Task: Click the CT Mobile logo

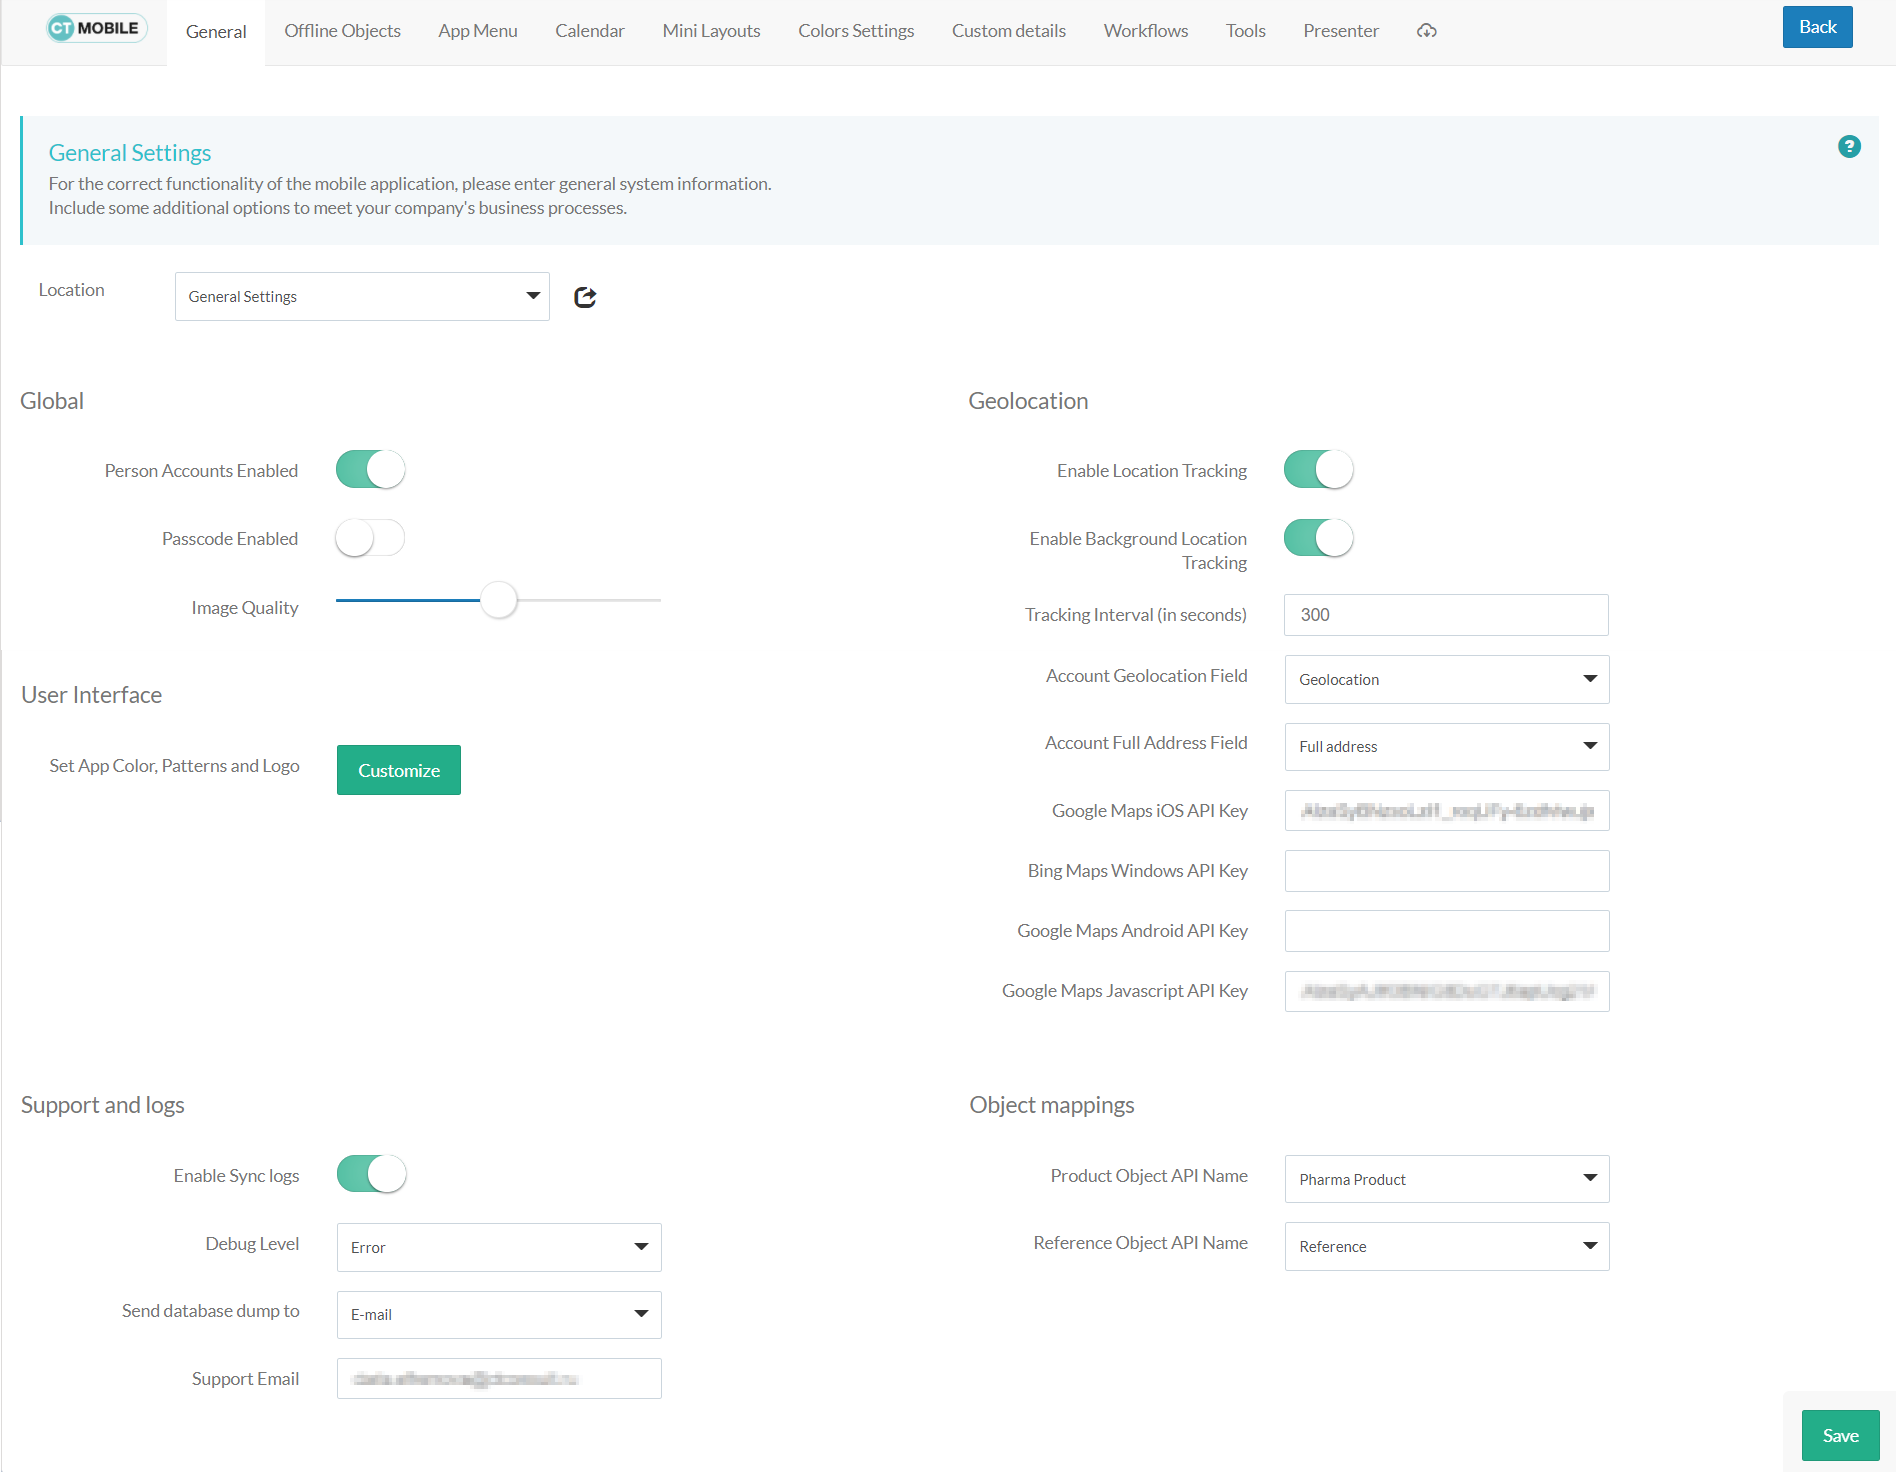Action: coord(96,28)
